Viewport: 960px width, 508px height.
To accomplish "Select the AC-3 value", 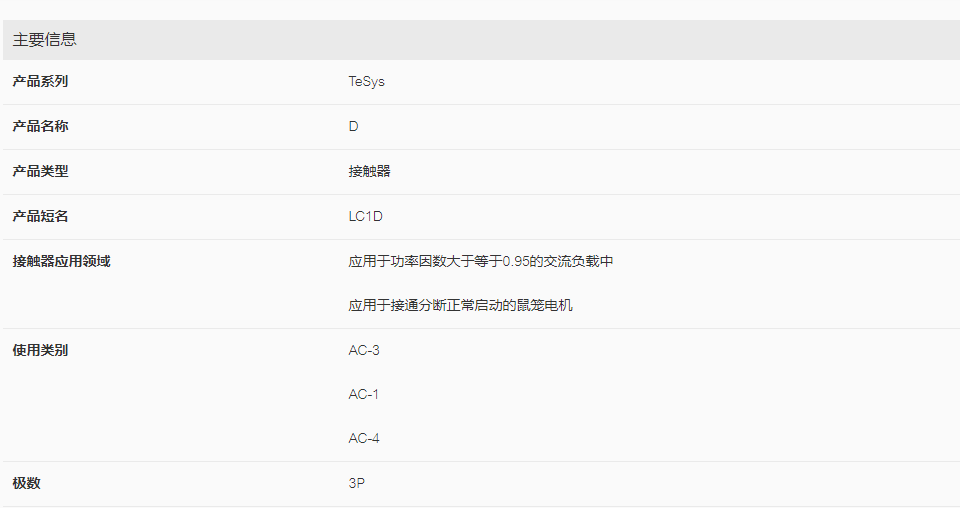I will [364, 351].
